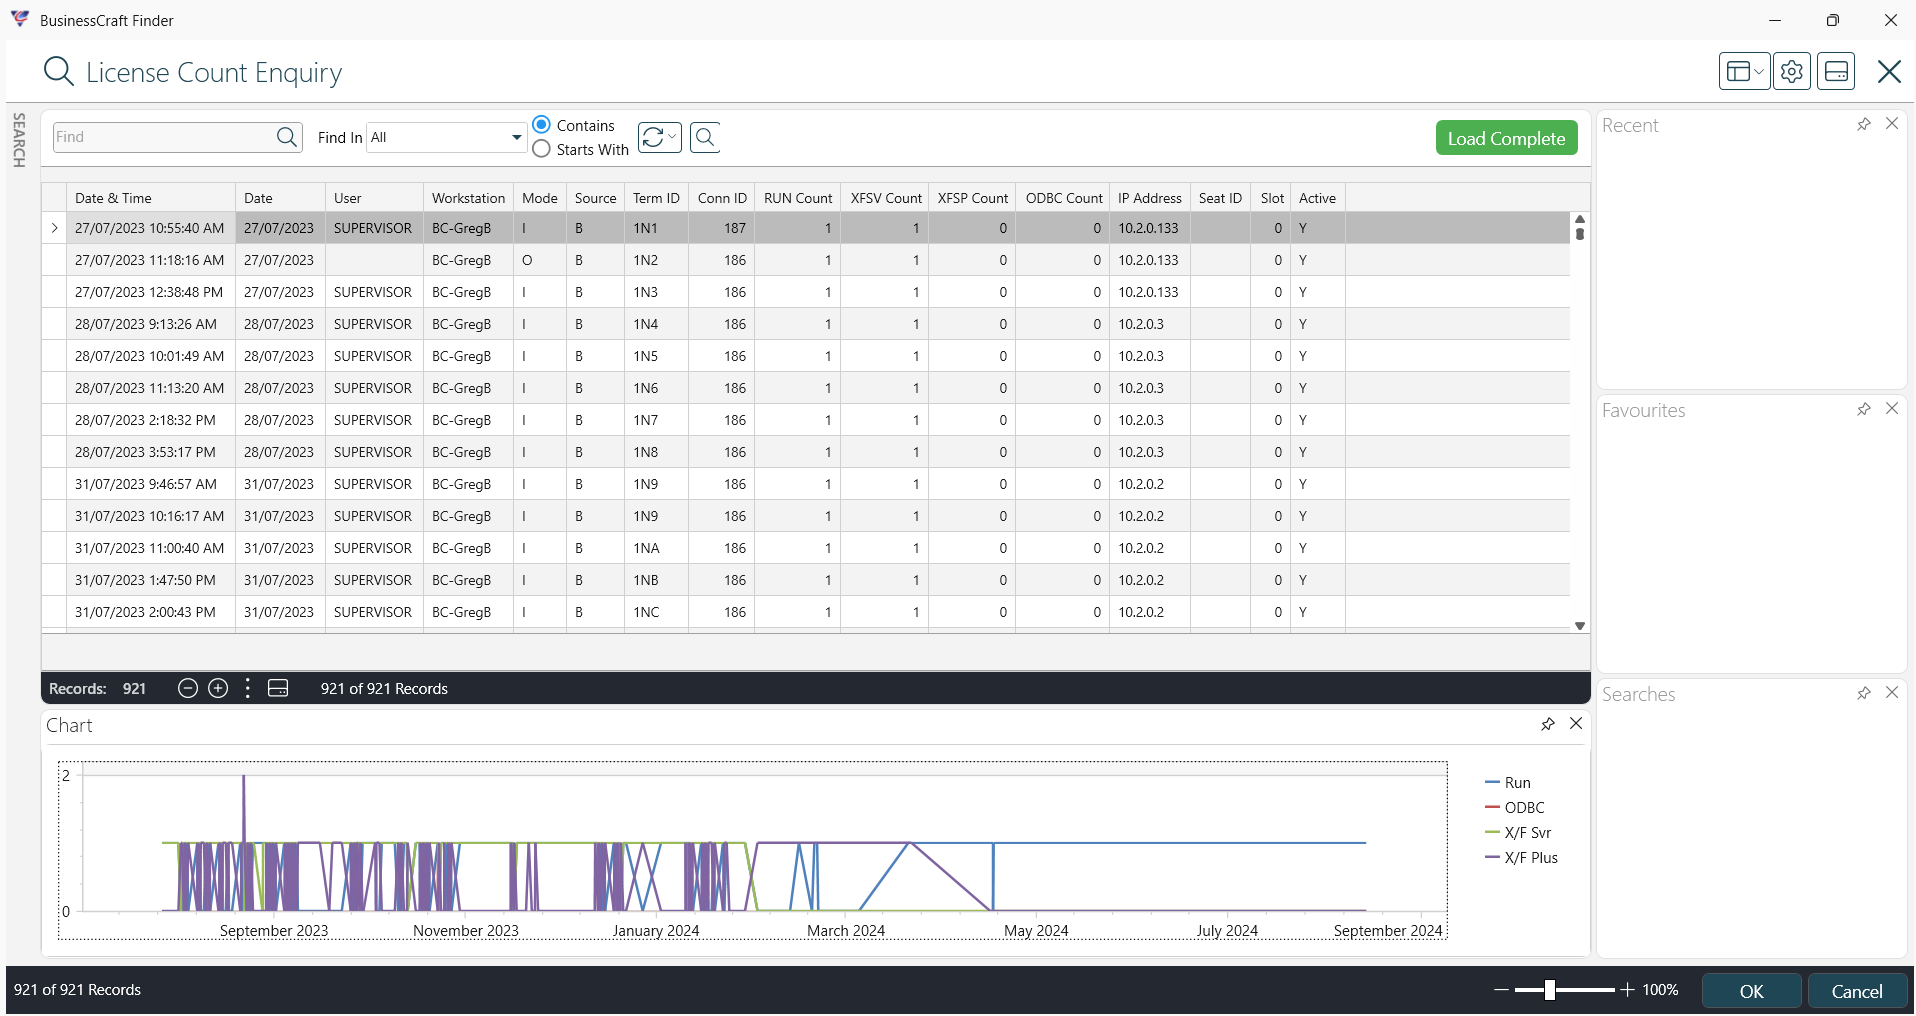Screen dimensions: 1916x1016
Task: Pin the Chart panel
Action: click(1548, 724)
